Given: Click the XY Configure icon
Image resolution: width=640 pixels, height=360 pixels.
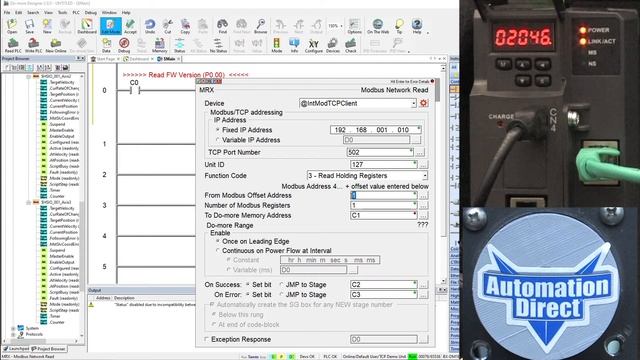Looking at the screenshot, I should pyautogui.click(x=313, y=45).
